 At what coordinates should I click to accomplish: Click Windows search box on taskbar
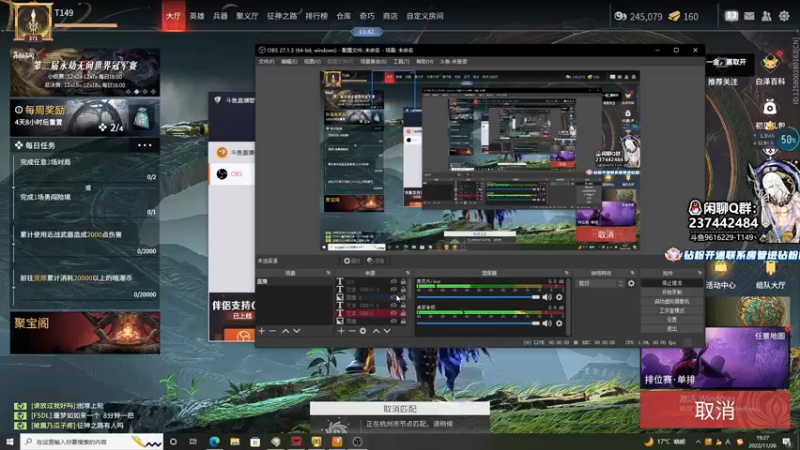[92, 441]
